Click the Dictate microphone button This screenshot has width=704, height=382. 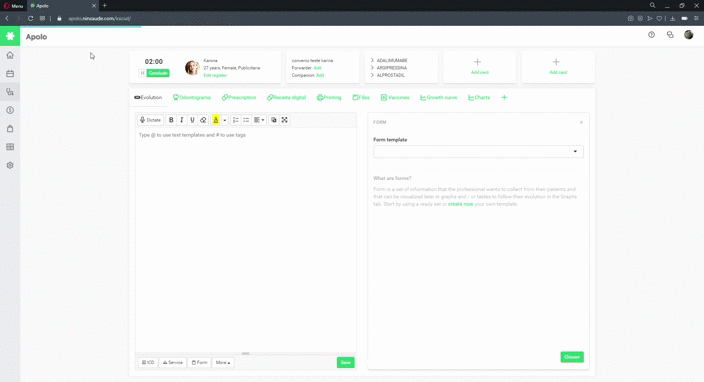[x=150, y=120]
